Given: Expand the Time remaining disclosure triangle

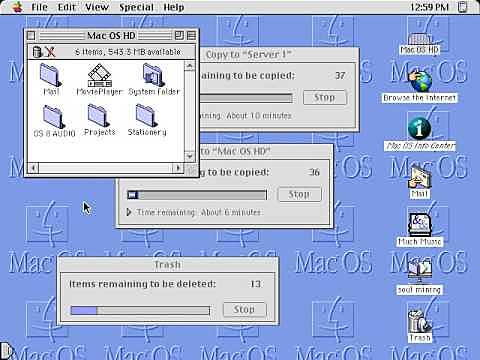Looking at the screenshot, I should (x=129, y=212).
